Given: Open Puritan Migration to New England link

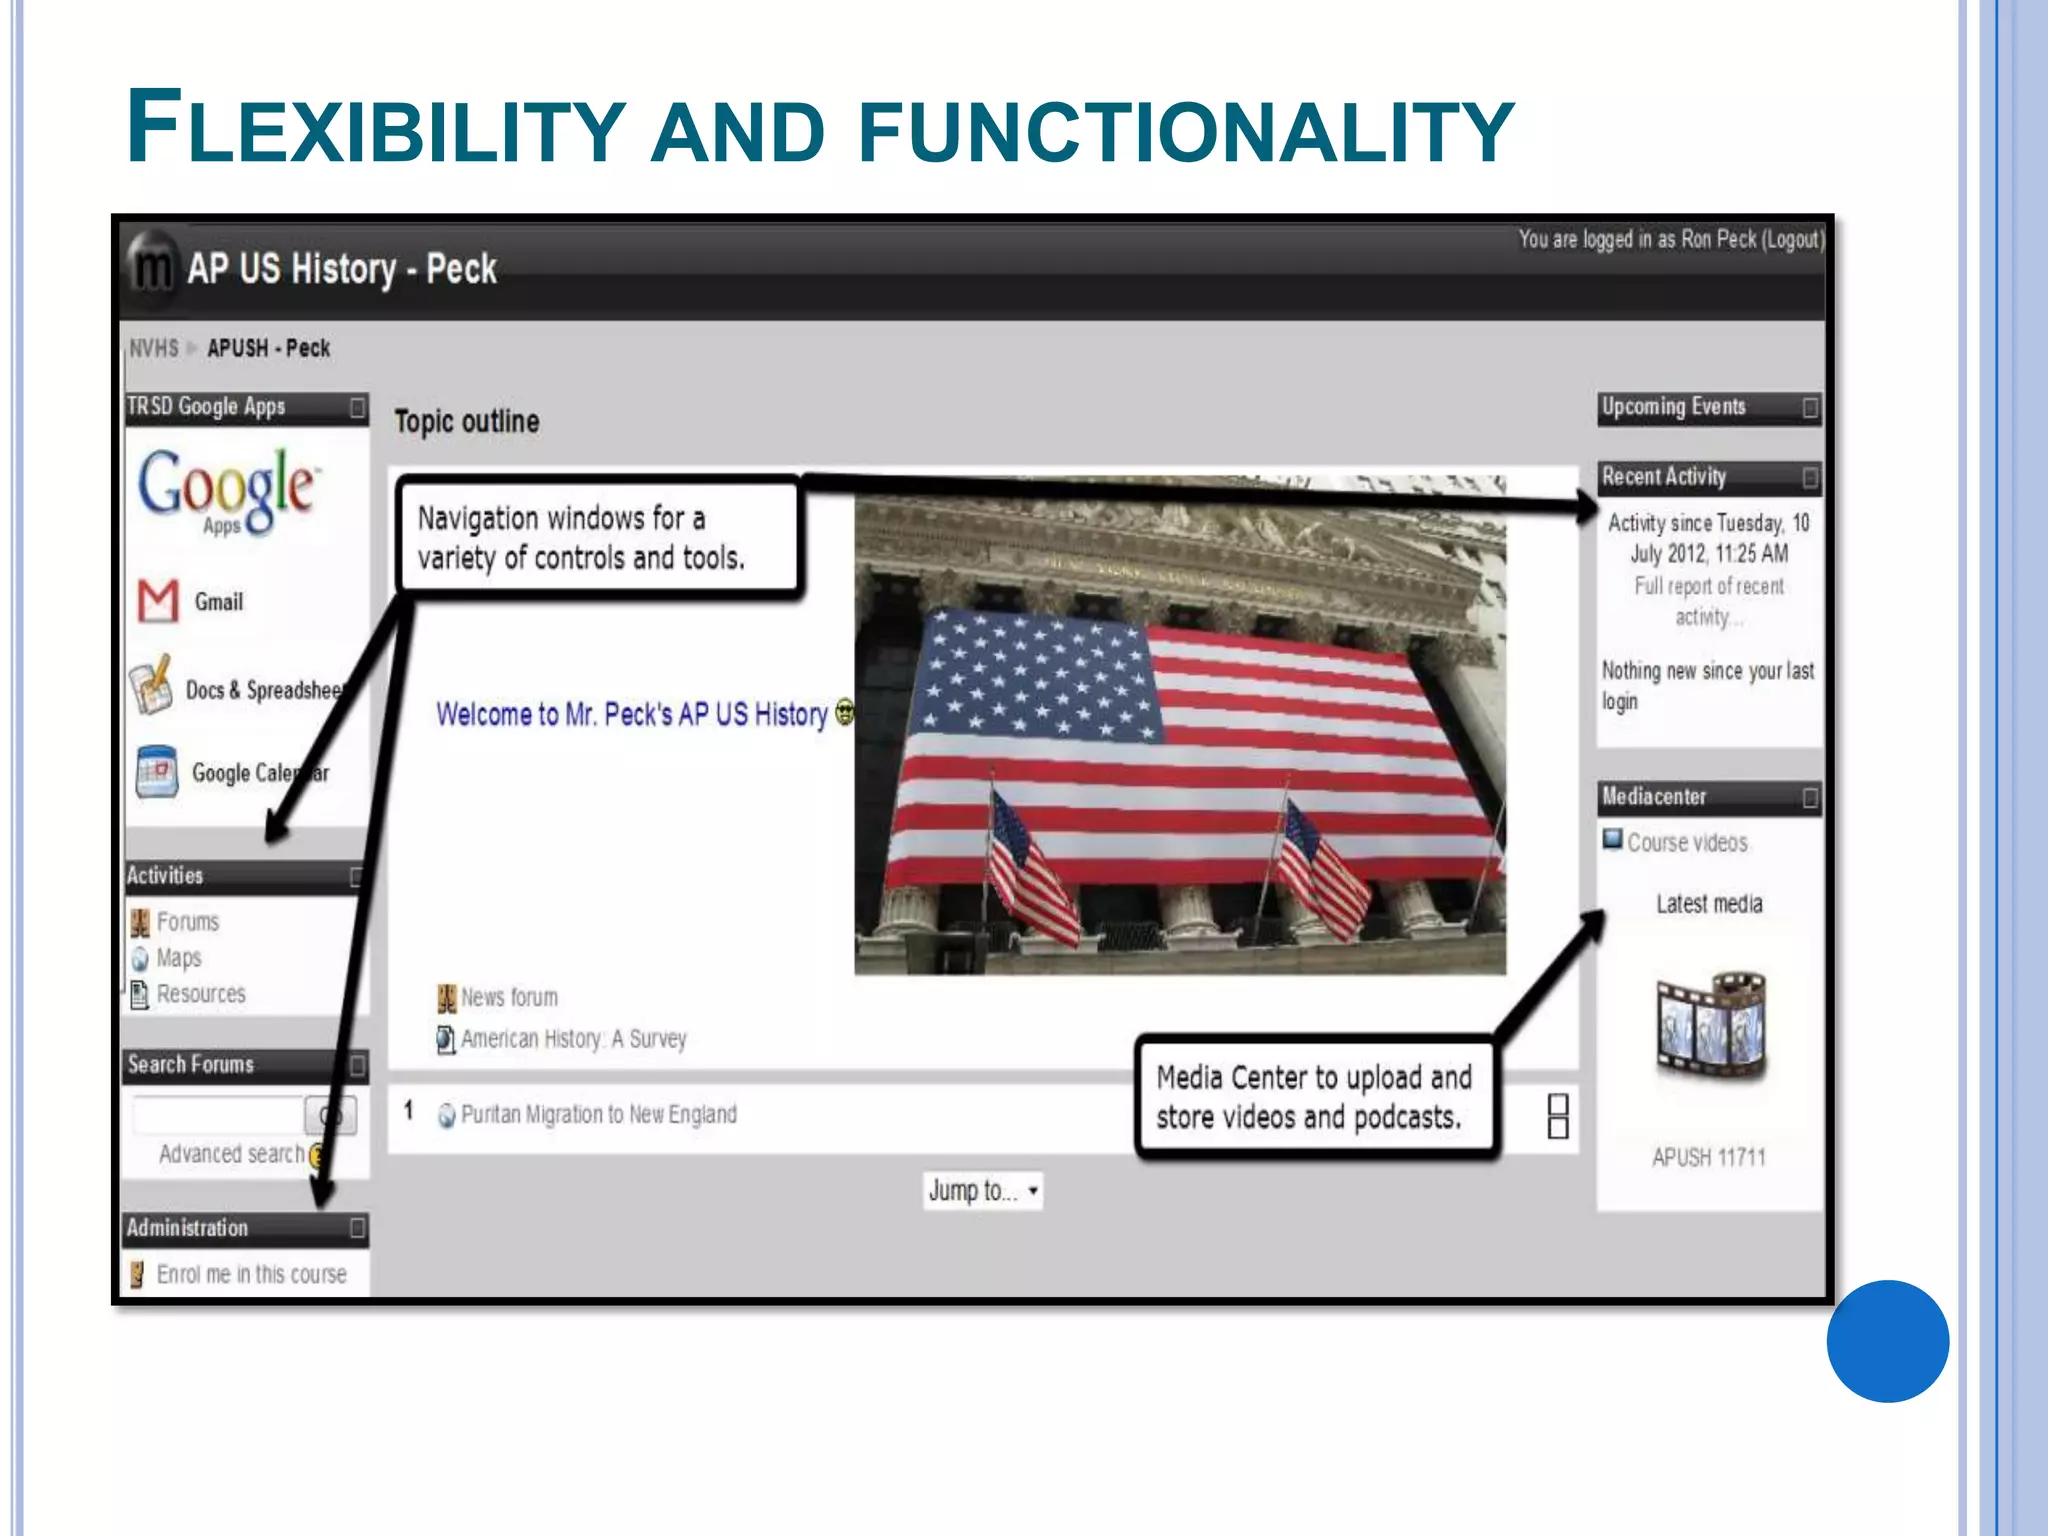Looking at the screenshot, I should pyautogui.click(x=598, y=1114).
